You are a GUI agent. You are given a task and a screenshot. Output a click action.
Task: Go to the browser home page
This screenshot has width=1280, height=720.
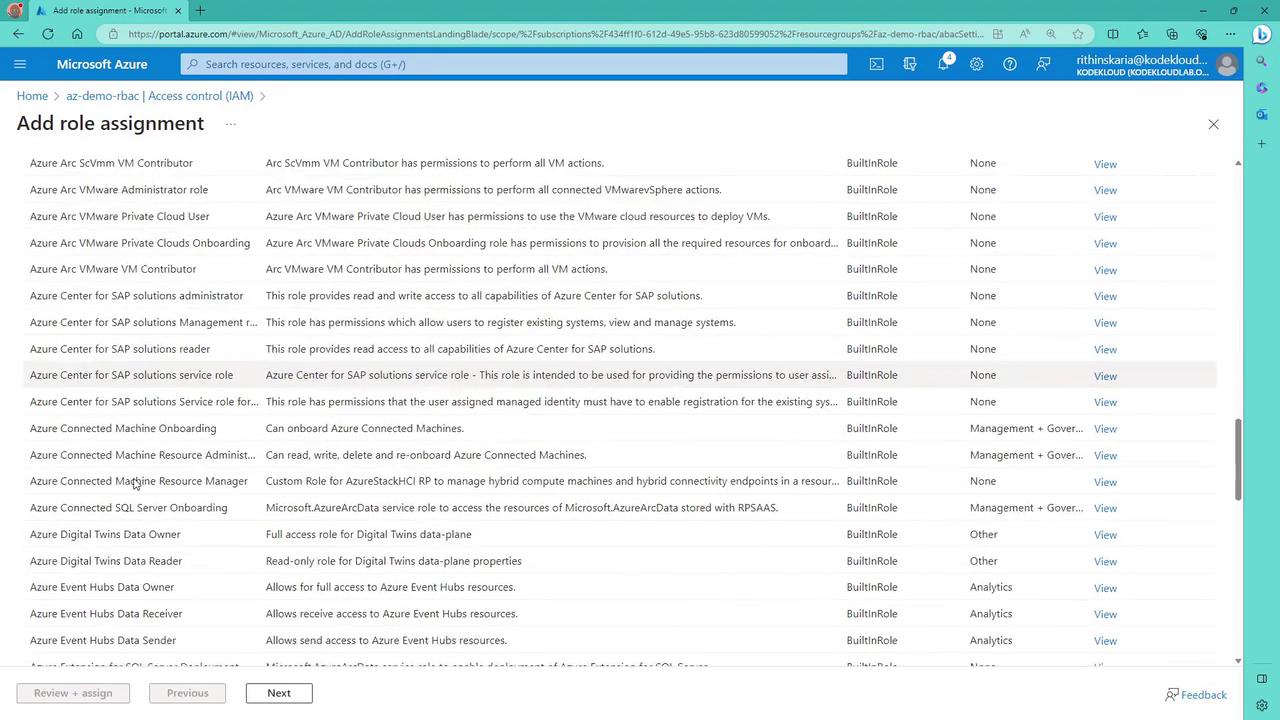click(77, 34)
